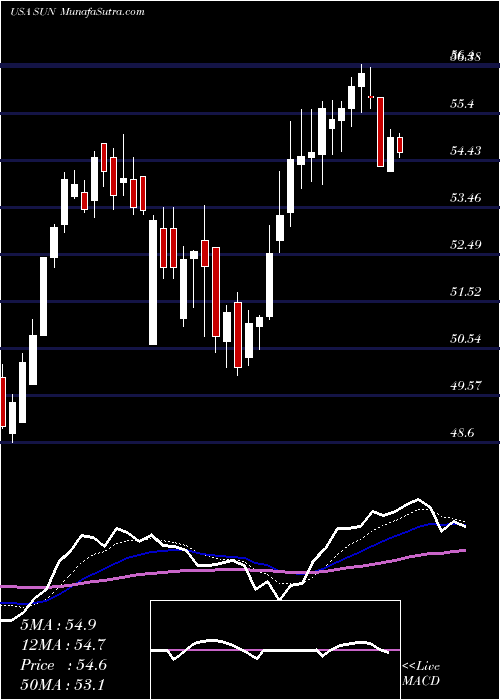Click the 55.4 price axis label
Viewport: 500px width, 700px height.
click(464, 104)
